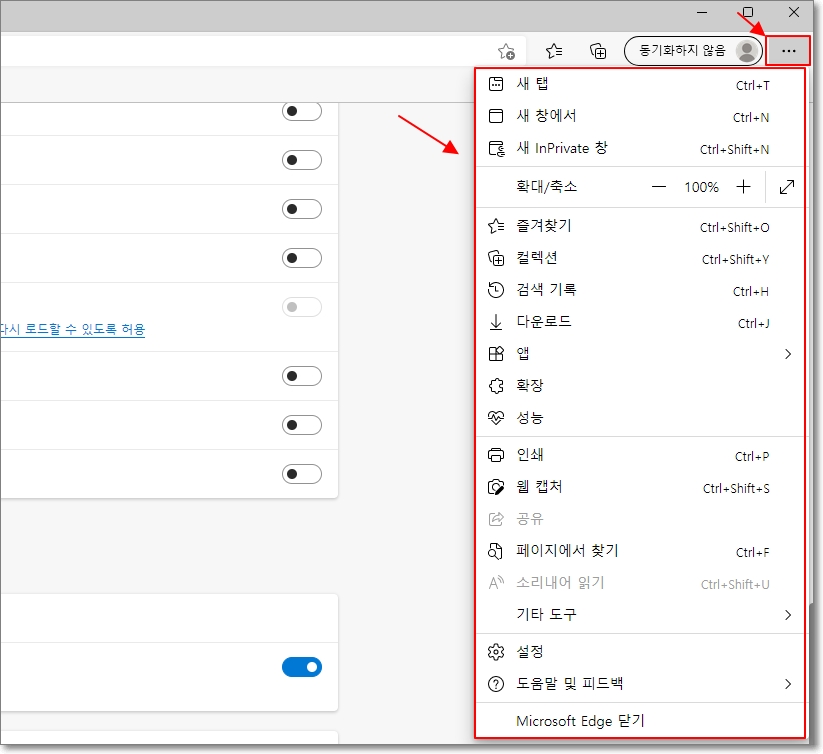This screenshot has width=823, height=754.
Task: Open 즐겨찾기 in the menu
Action: tap(639, 226)
